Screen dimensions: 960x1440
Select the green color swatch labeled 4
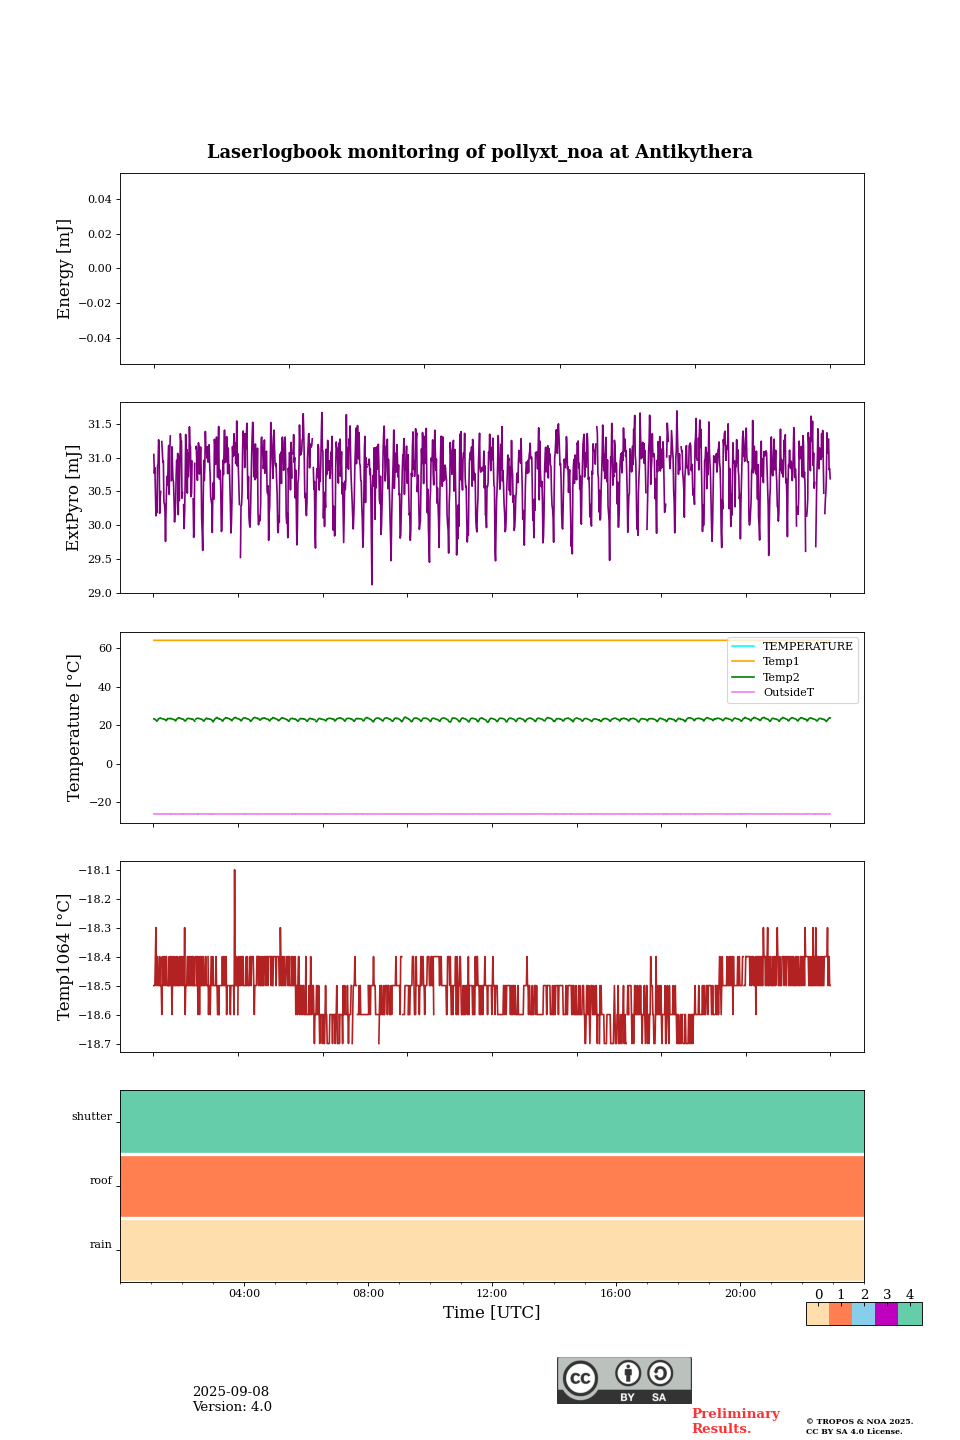[910, 1314]
